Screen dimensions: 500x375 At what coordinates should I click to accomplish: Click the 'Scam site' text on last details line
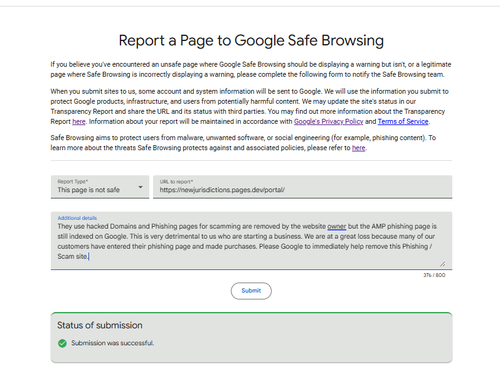[x=72, y=256]
